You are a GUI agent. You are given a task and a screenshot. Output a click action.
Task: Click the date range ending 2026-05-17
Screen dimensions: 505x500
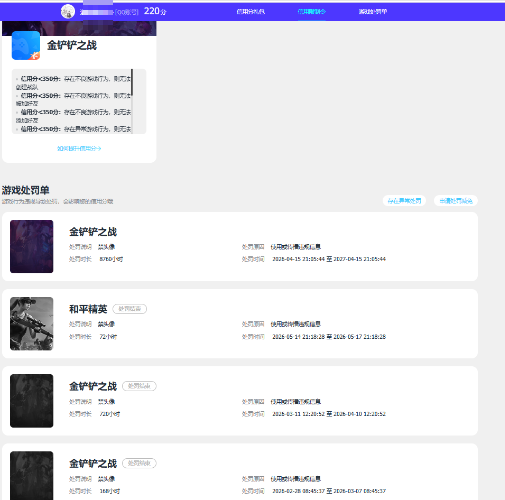point(329,337)
